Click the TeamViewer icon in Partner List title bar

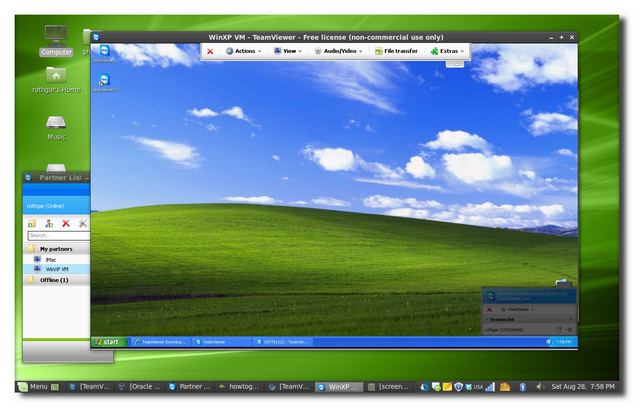coord(28,178)
